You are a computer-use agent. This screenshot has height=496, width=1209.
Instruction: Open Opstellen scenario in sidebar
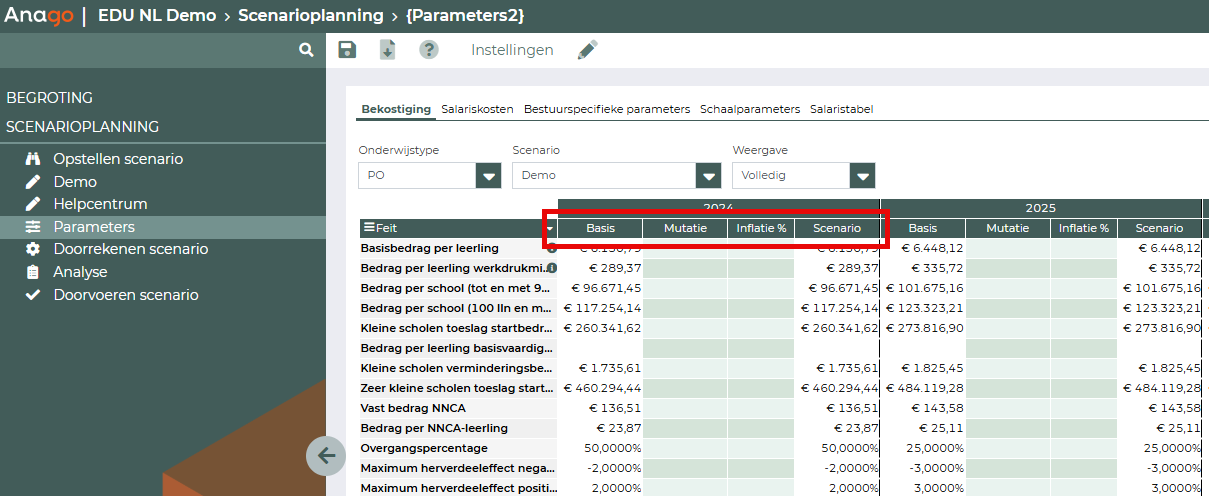click(x=118, y=159)
